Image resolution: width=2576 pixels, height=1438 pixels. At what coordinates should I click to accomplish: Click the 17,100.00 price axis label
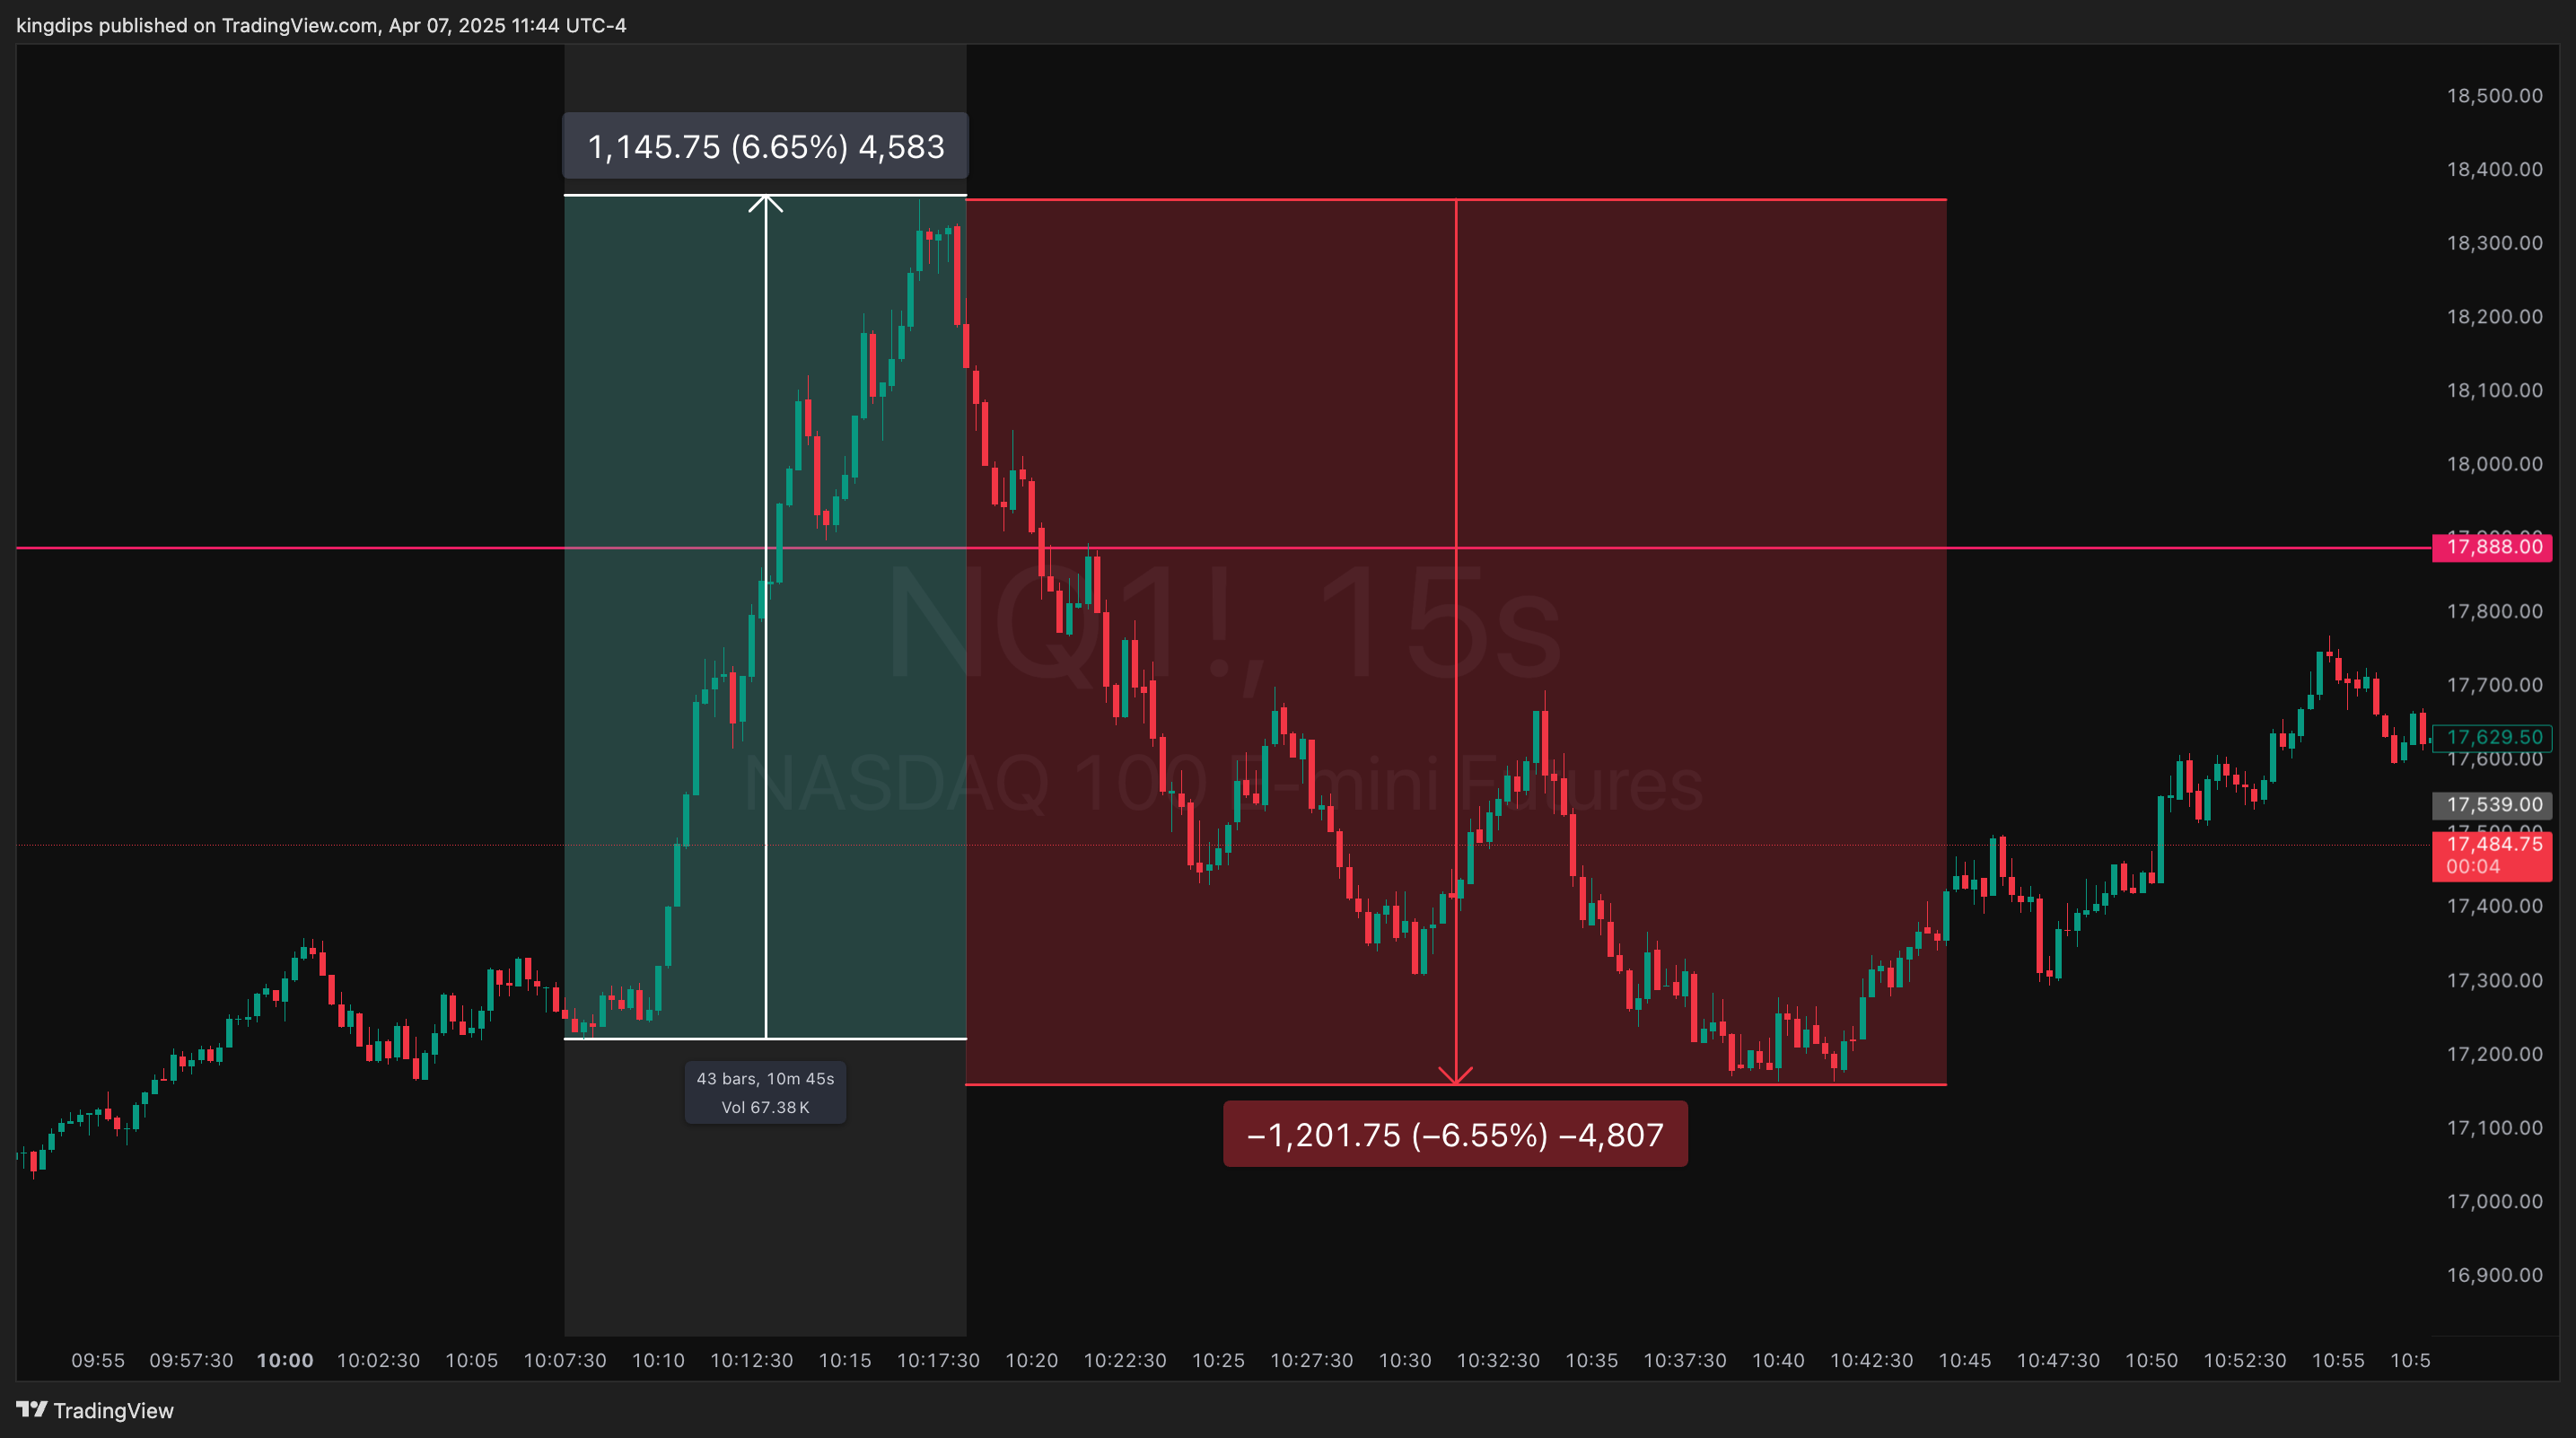(2494, 1128)
